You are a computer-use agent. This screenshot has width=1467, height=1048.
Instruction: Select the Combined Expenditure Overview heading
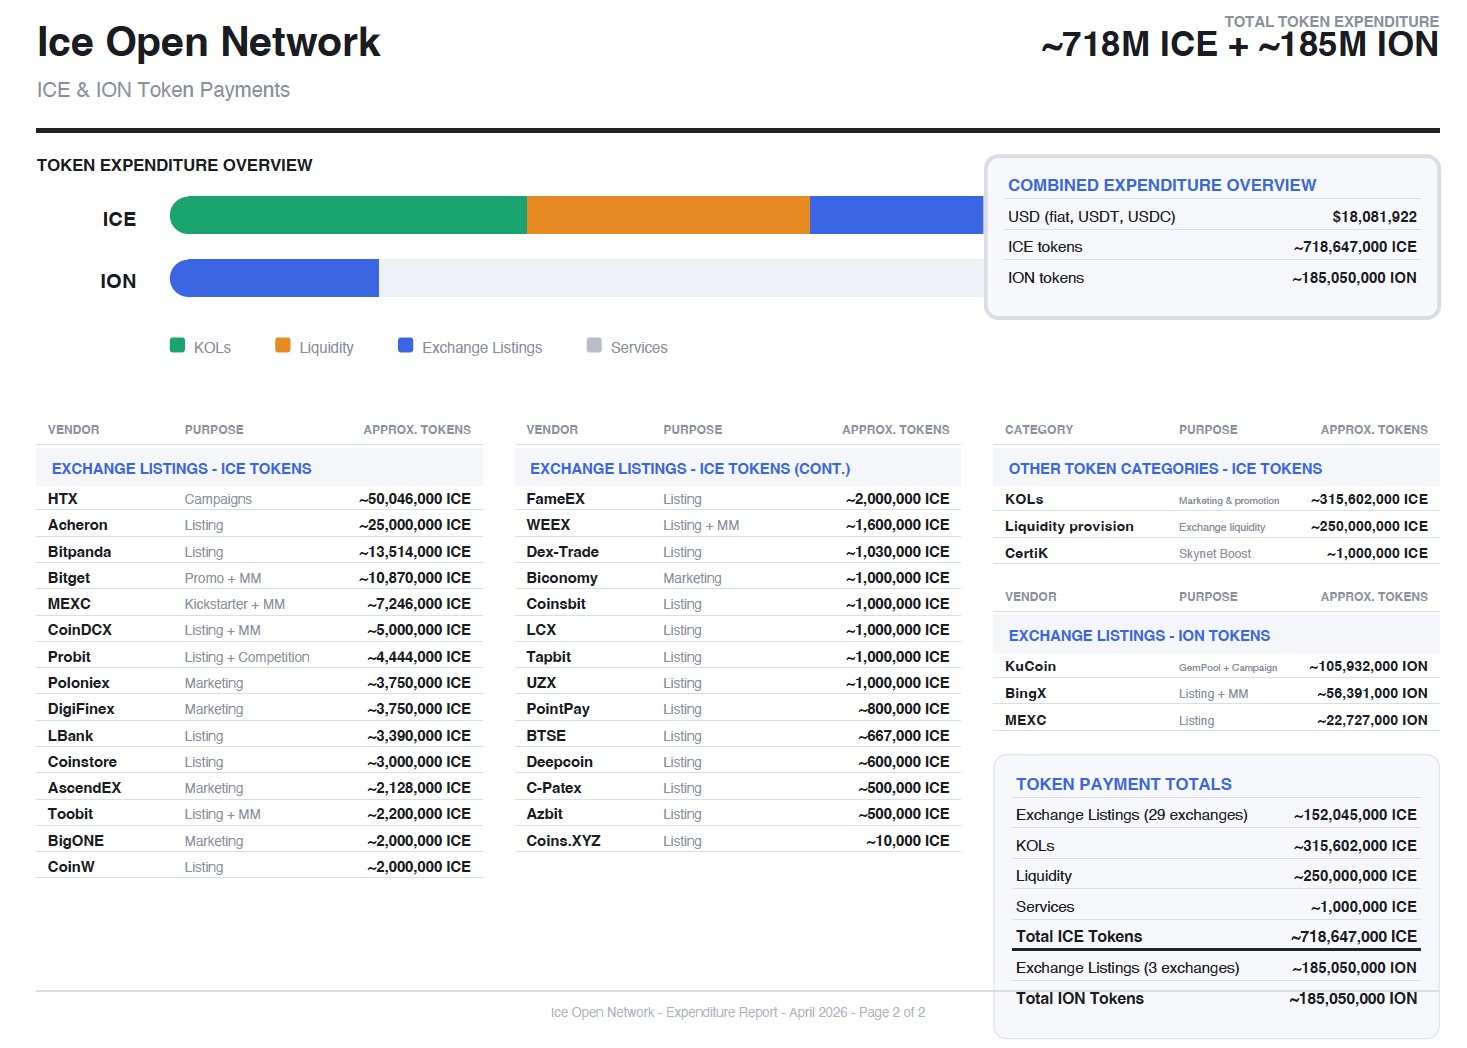coord(1161,185)
